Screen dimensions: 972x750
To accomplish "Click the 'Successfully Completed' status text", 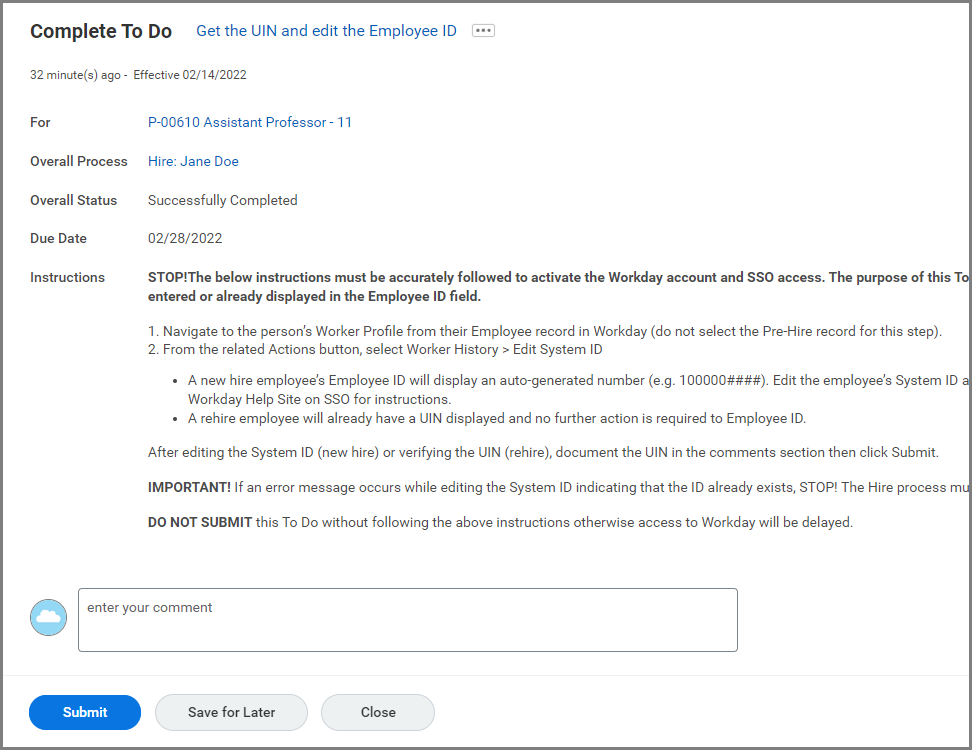I will pos(222,200).
